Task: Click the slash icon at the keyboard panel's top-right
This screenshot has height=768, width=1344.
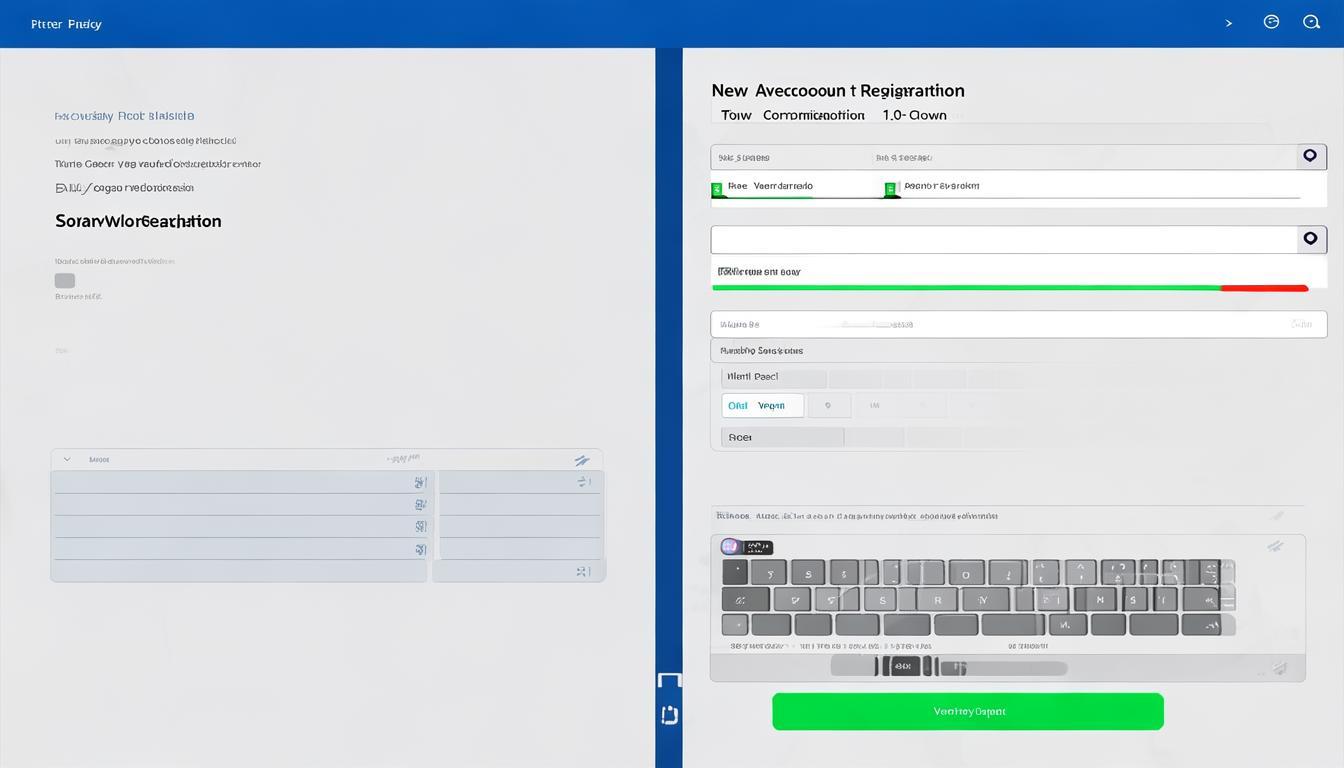Action: pos(1274,547)
